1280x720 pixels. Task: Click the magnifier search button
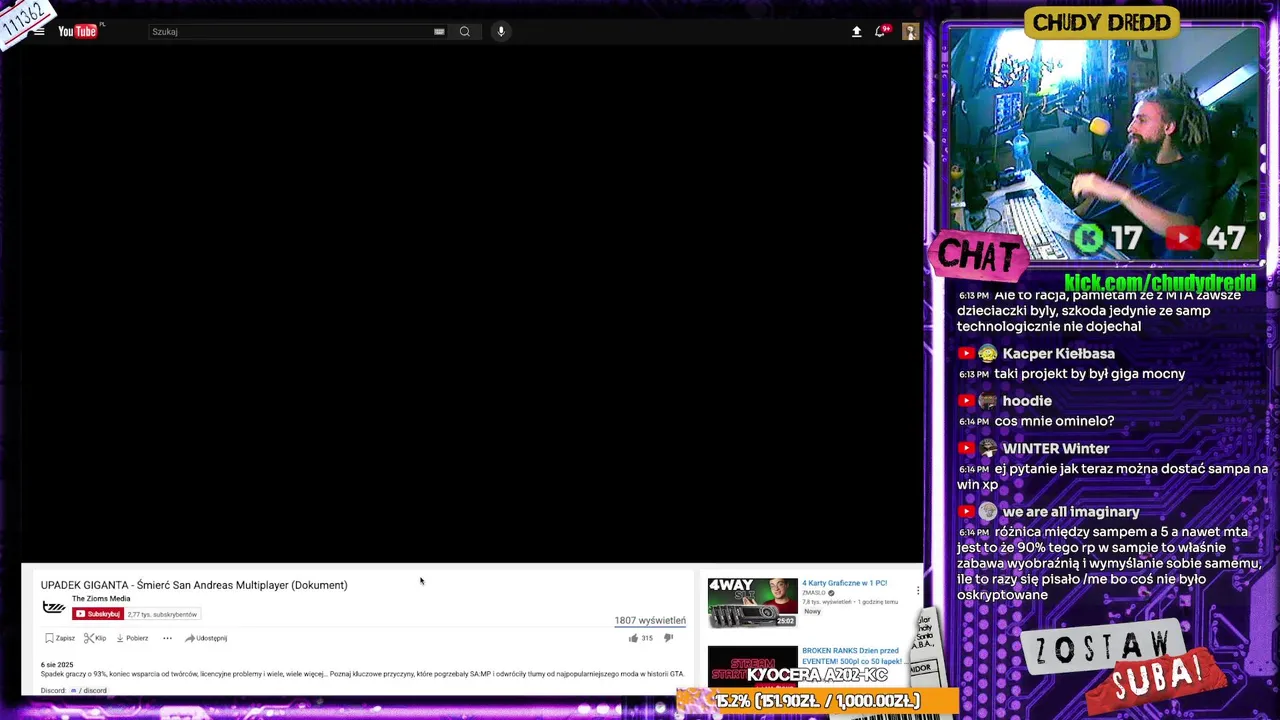coord(465,32)
